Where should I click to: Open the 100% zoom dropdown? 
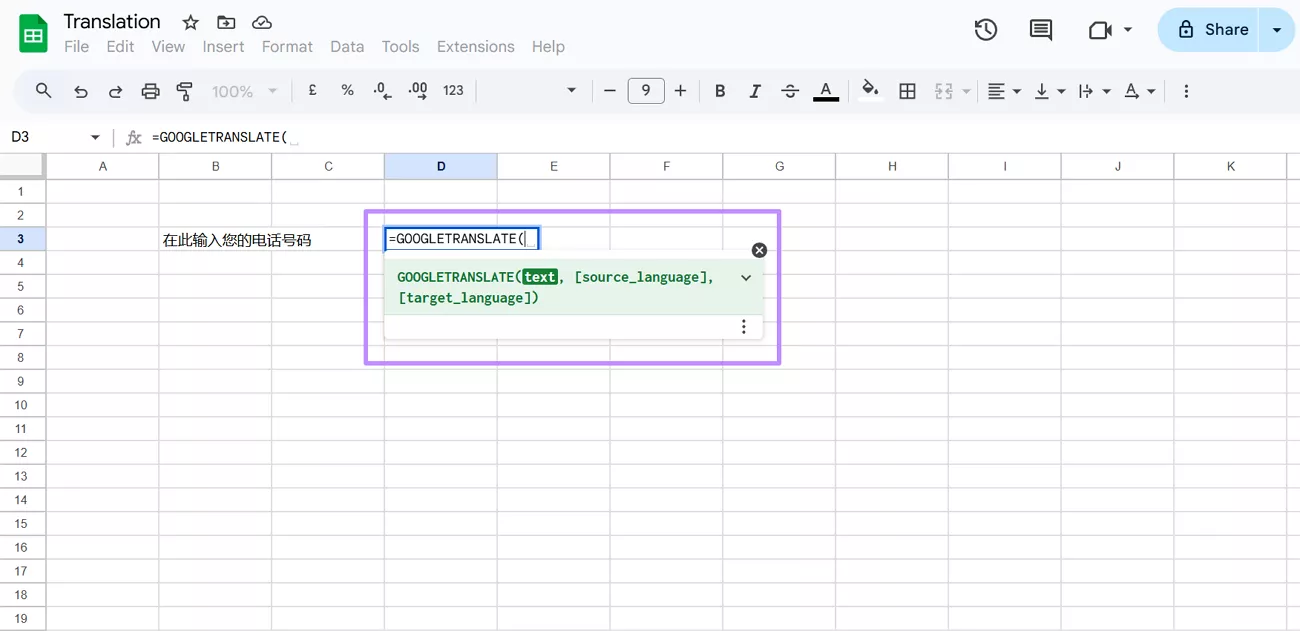245,91
